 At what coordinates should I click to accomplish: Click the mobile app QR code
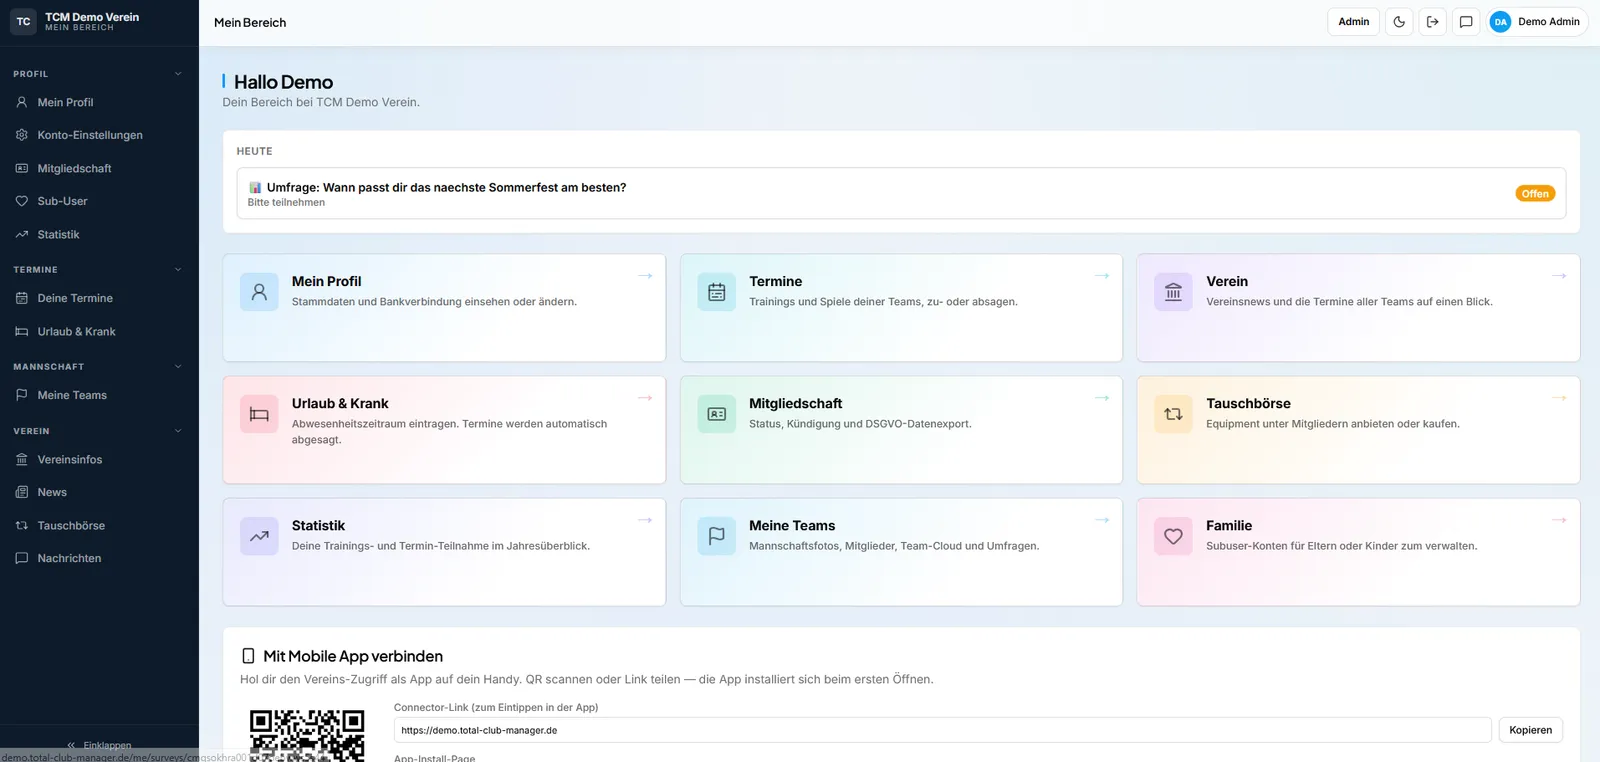[x=307, y=735]
